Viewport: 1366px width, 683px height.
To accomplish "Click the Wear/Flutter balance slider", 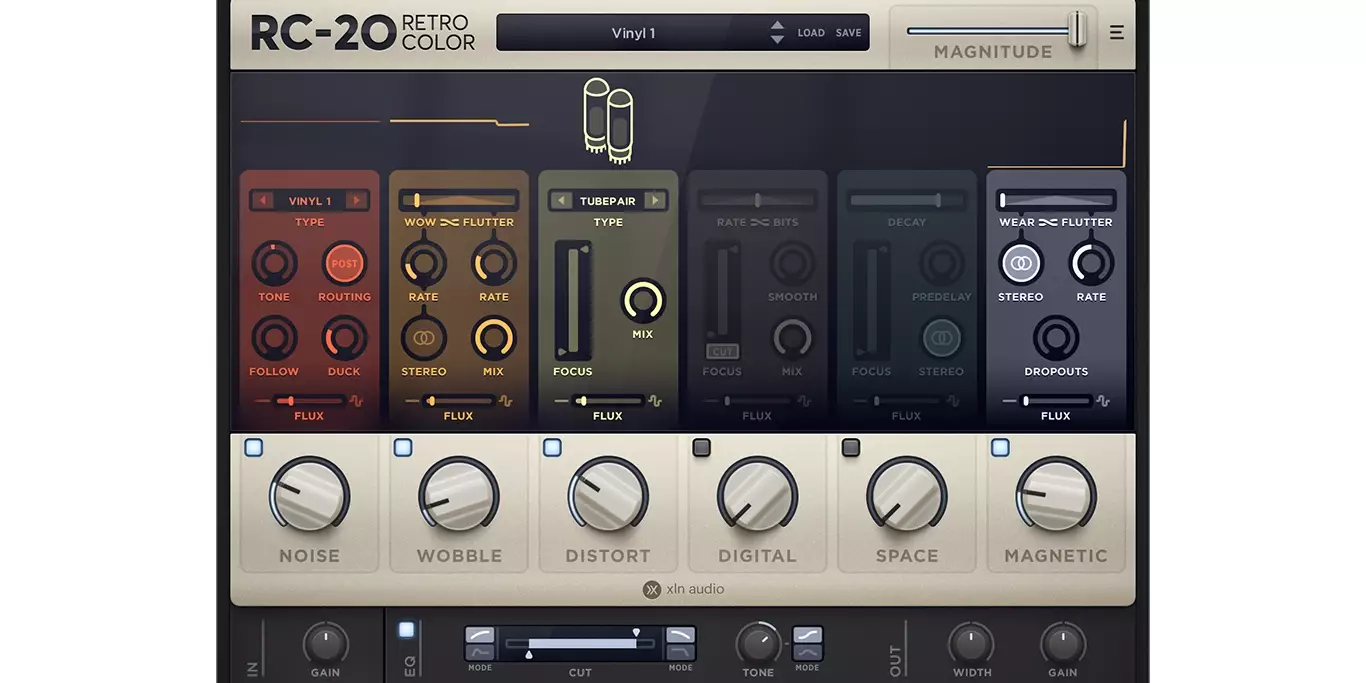I will click(1056, 200).
